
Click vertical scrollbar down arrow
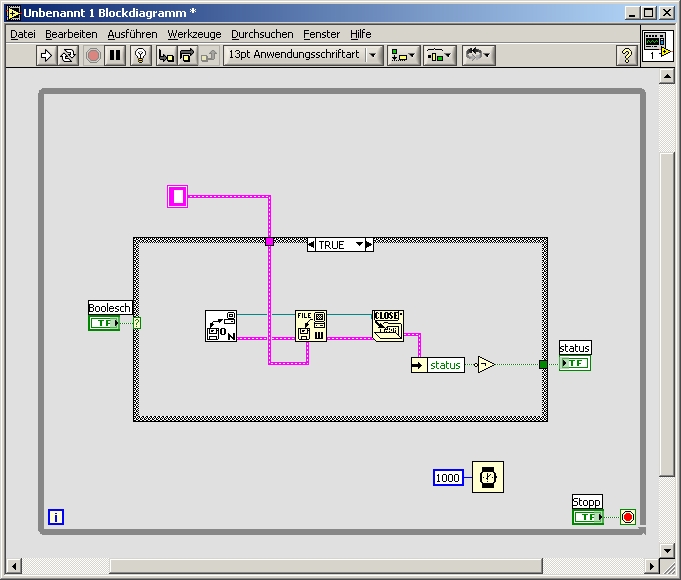tap(667, 550)
